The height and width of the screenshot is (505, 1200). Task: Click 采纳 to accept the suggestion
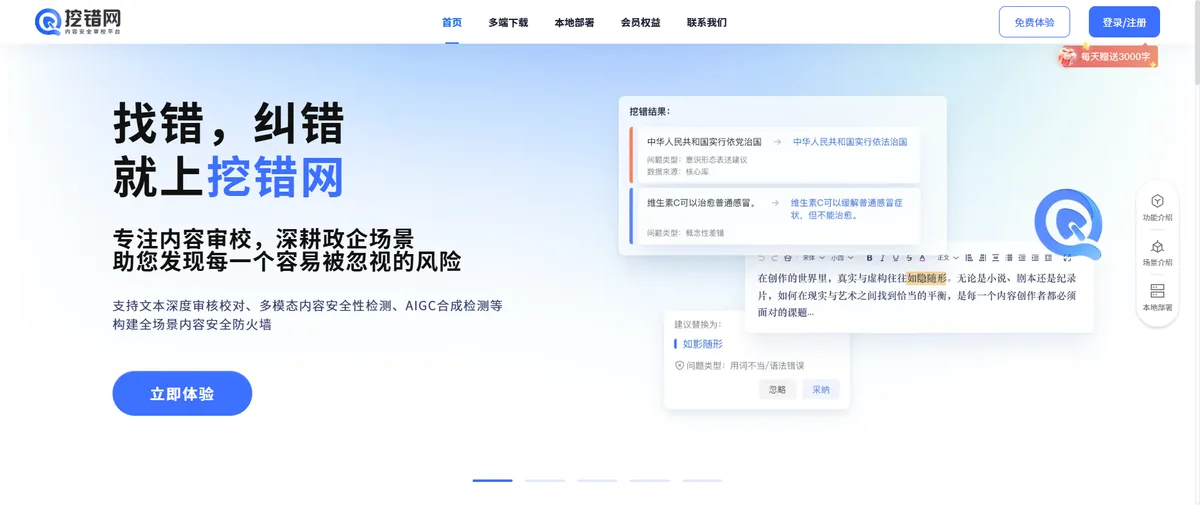[821, 389]
